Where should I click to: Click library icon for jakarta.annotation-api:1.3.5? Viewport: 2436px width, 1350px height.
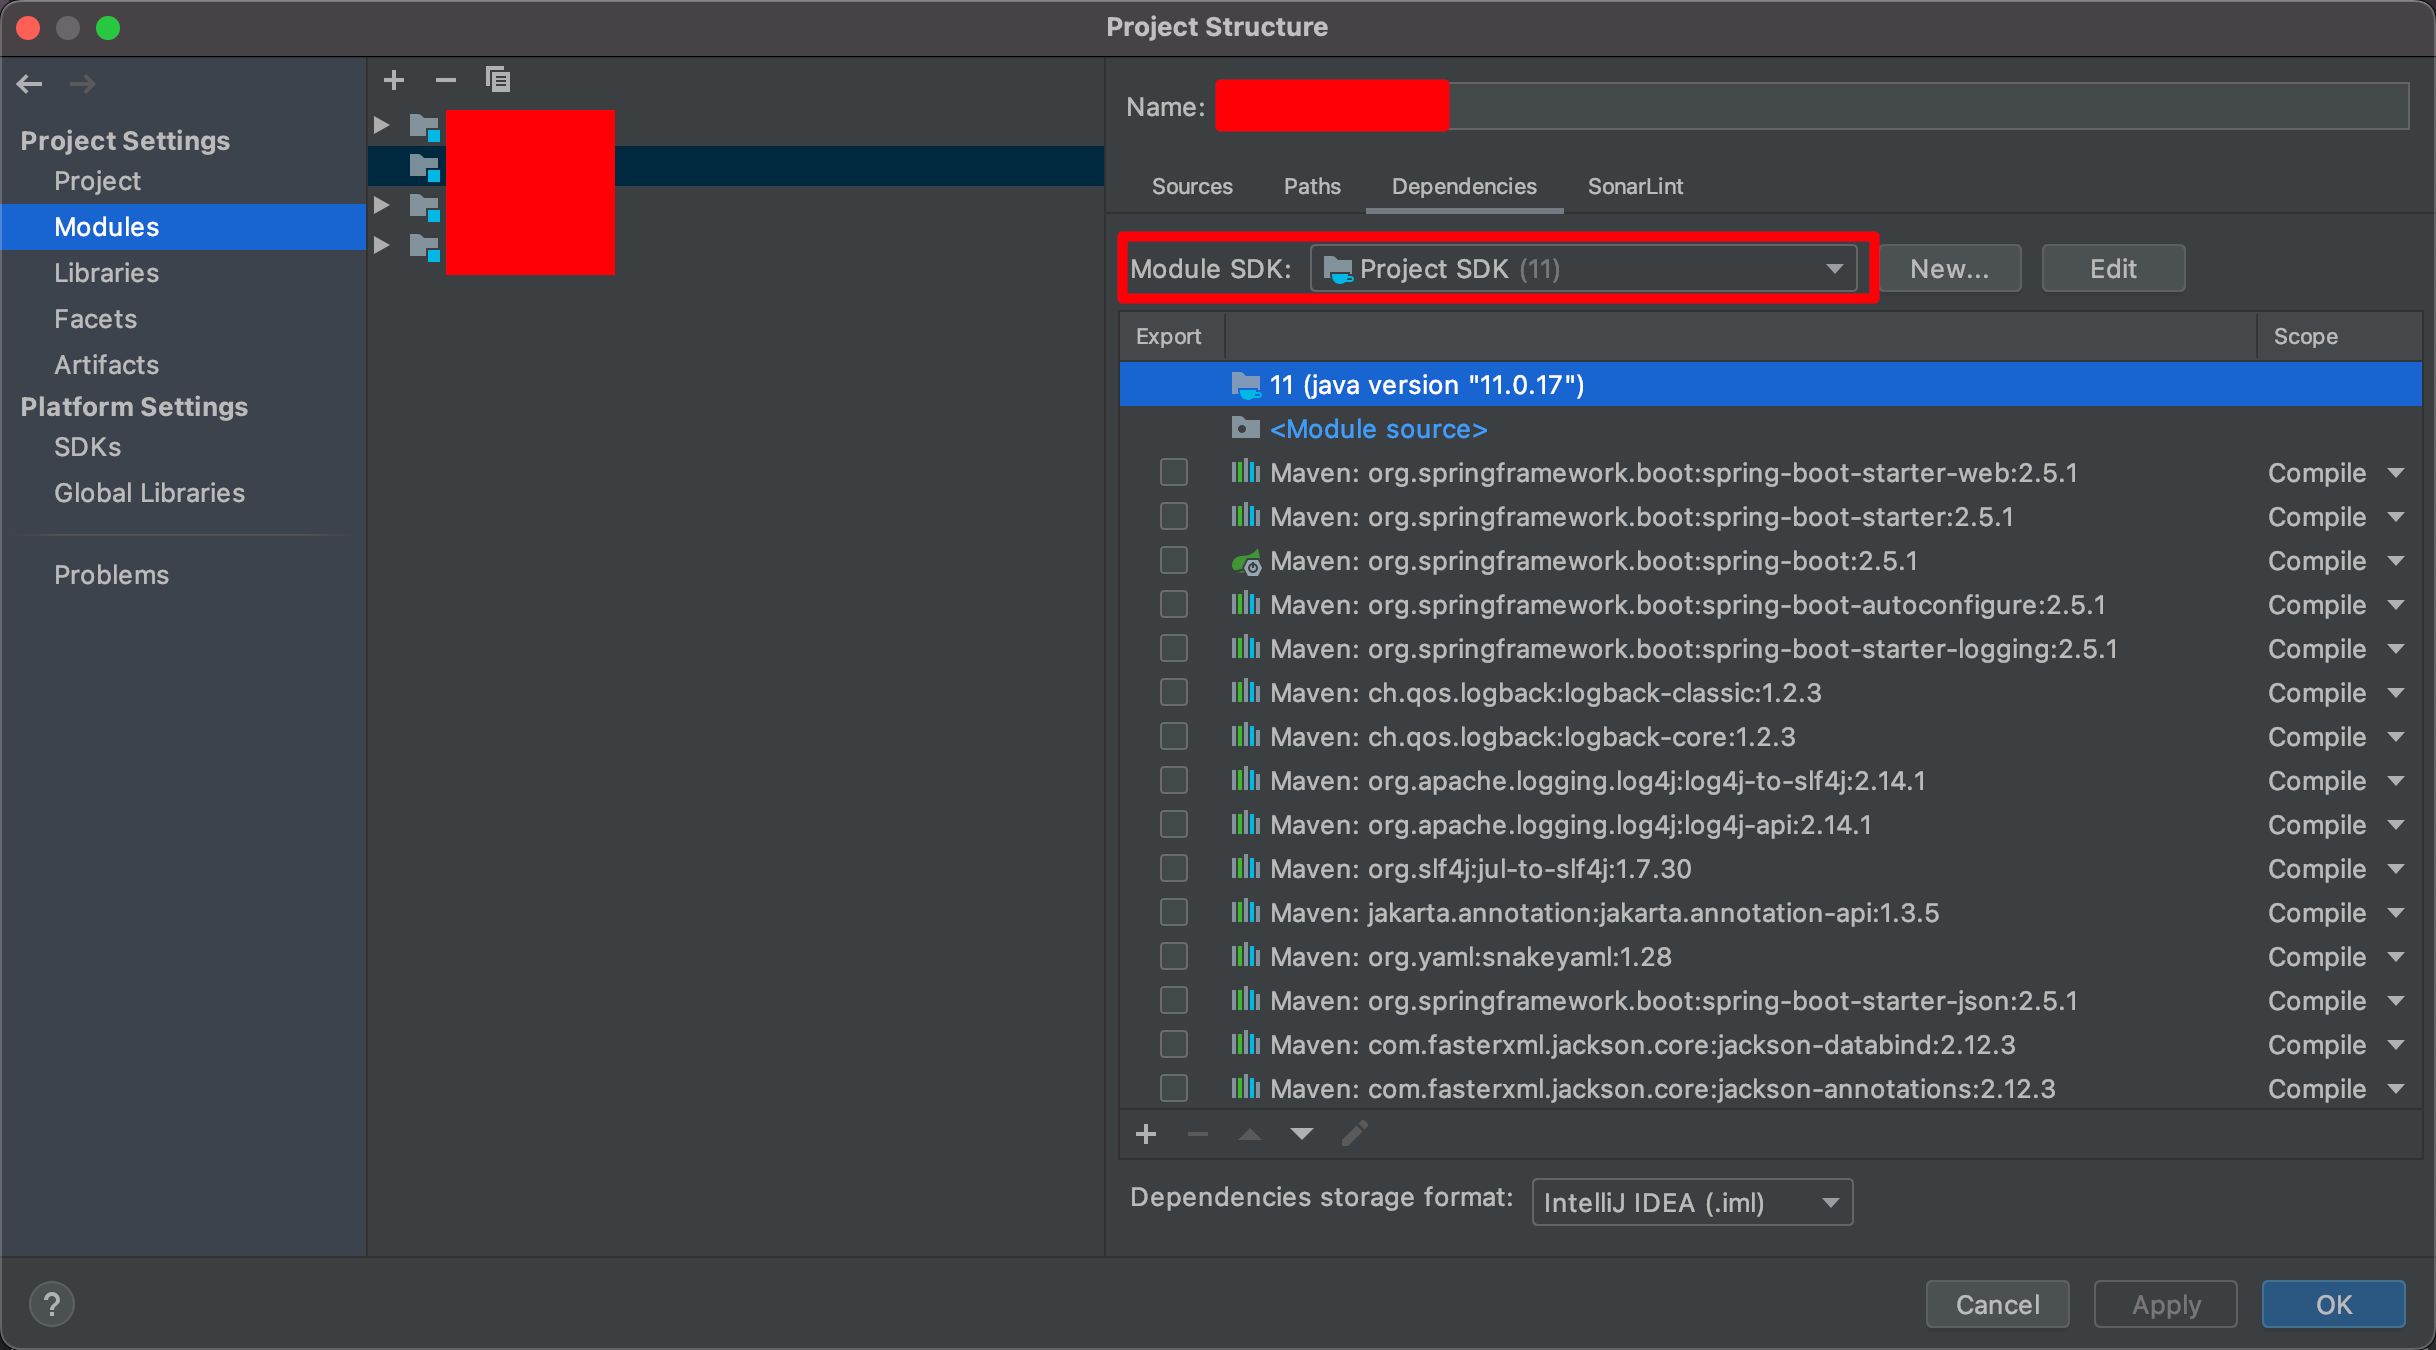[1245, 912]
